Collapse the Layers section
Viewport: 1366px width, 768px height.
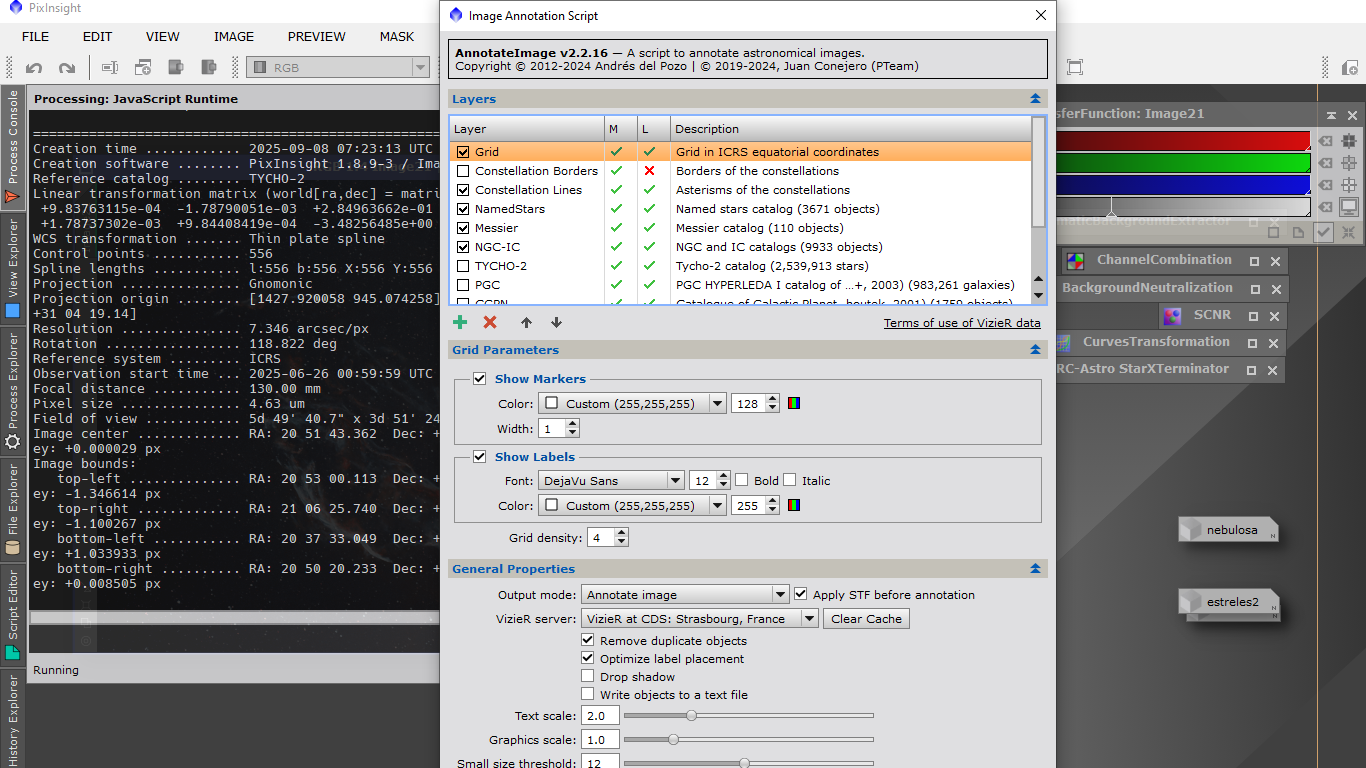[1035, 99]
